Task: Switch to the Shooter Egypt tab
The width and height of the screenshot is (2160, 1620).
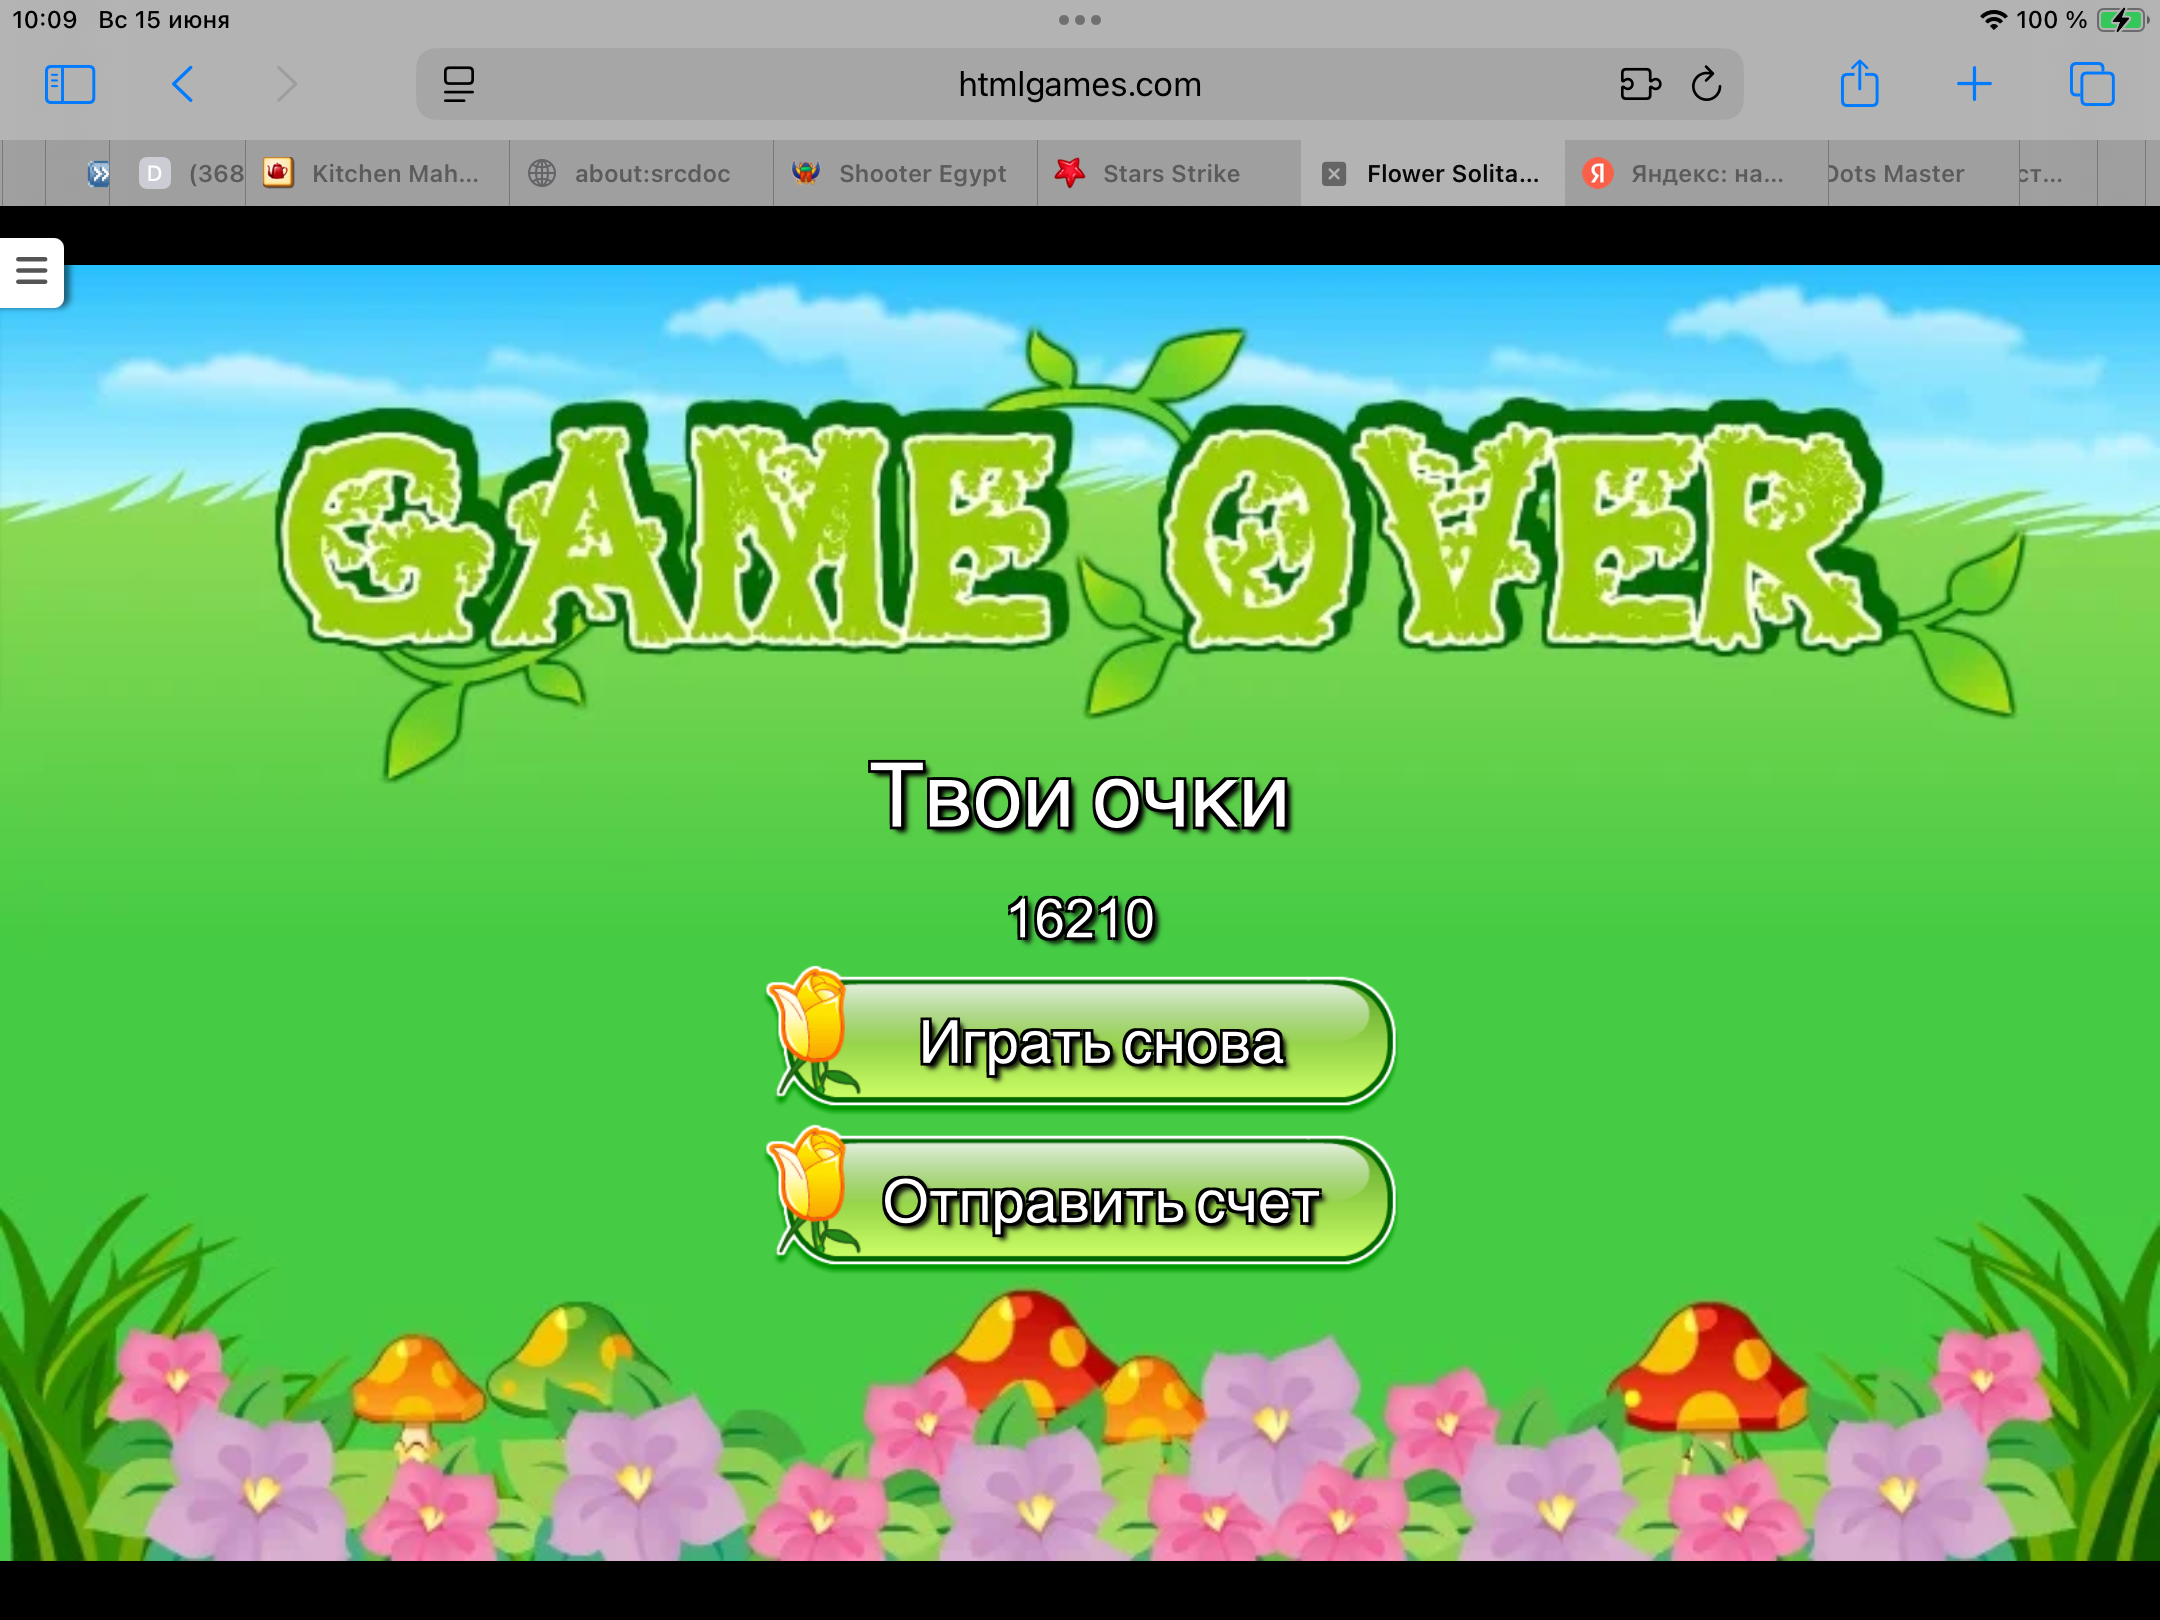Action: pyautogui.click(x=906, y=174)
